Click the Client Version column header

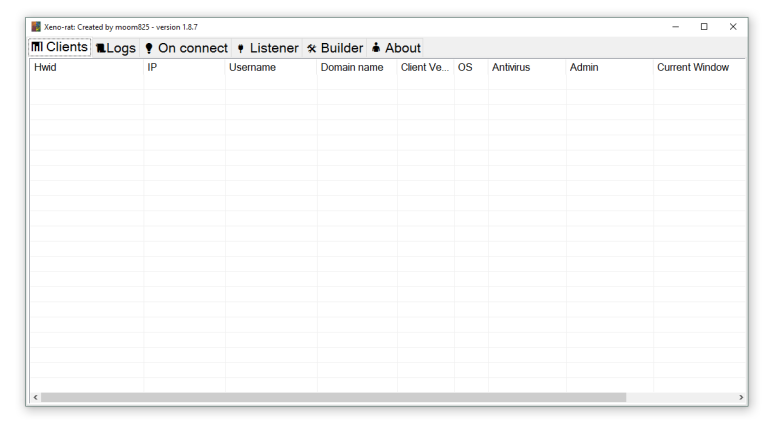pos(425,67)
